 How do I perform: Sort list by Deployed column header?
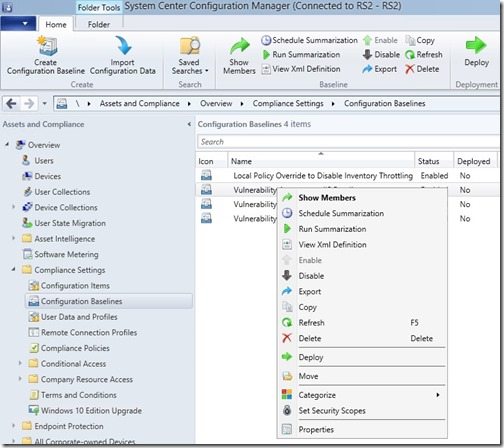click(x=476, y=161)
